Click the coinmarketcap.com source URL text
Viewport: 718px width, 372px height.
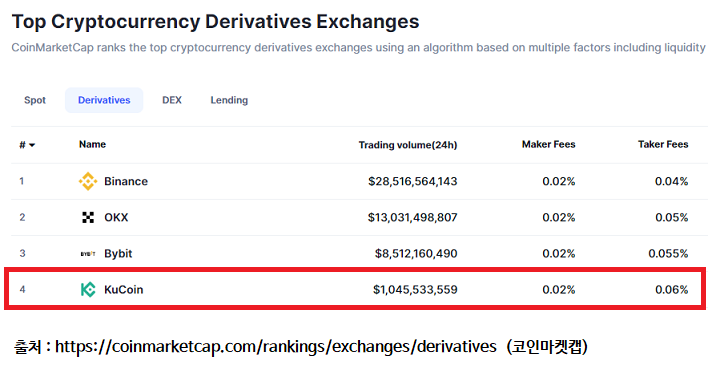[x=276, y=347]
